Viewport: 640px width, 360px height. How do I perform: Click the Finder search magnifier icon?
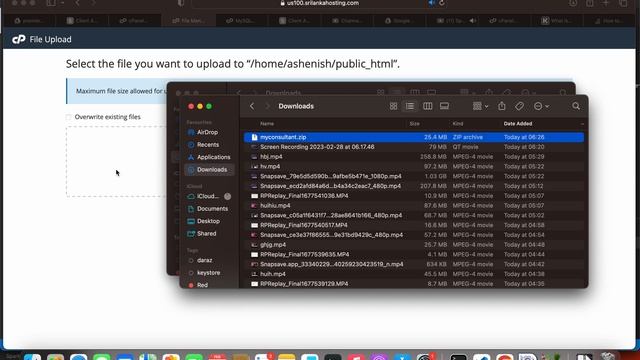[x=576, y=106]
